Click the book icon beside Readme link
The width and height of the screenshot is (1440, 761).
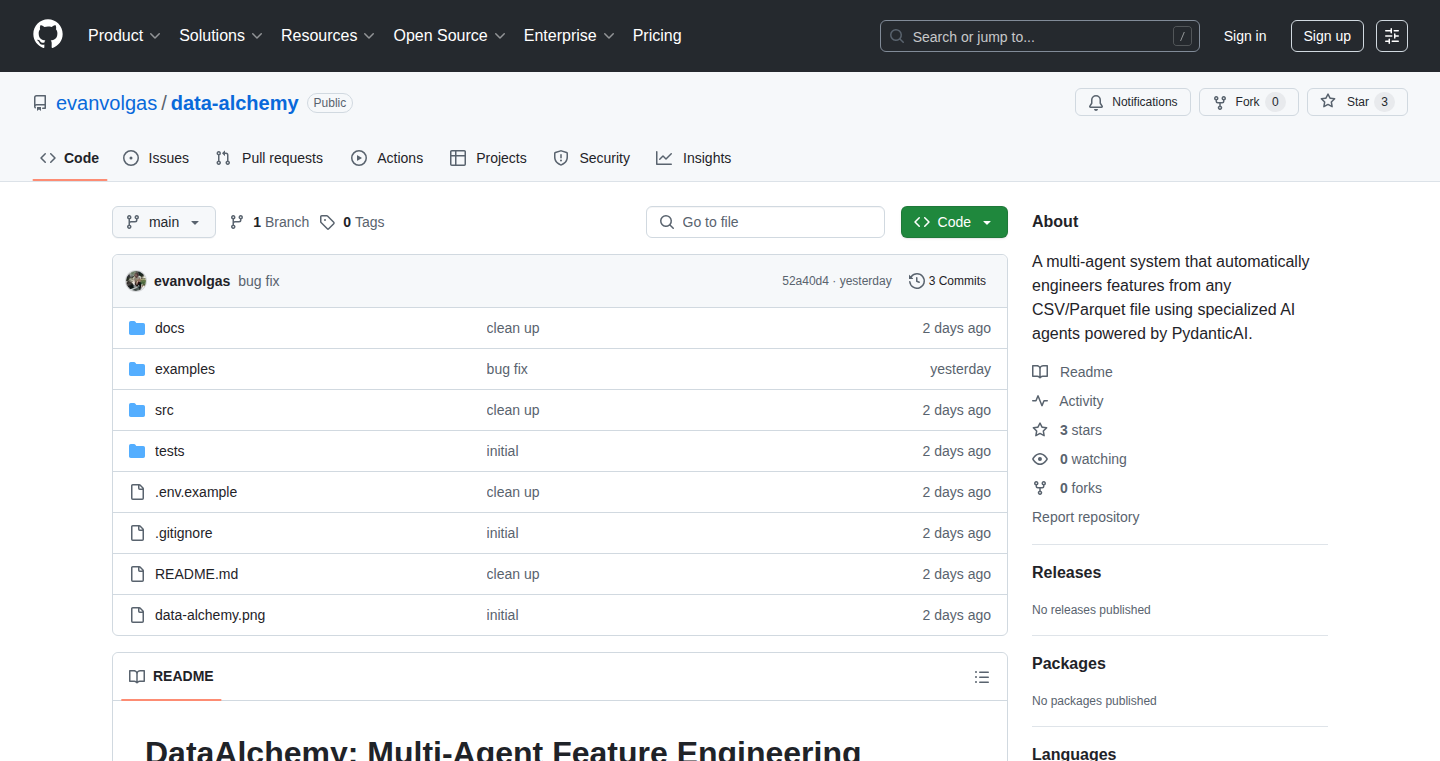(1040, 372)
